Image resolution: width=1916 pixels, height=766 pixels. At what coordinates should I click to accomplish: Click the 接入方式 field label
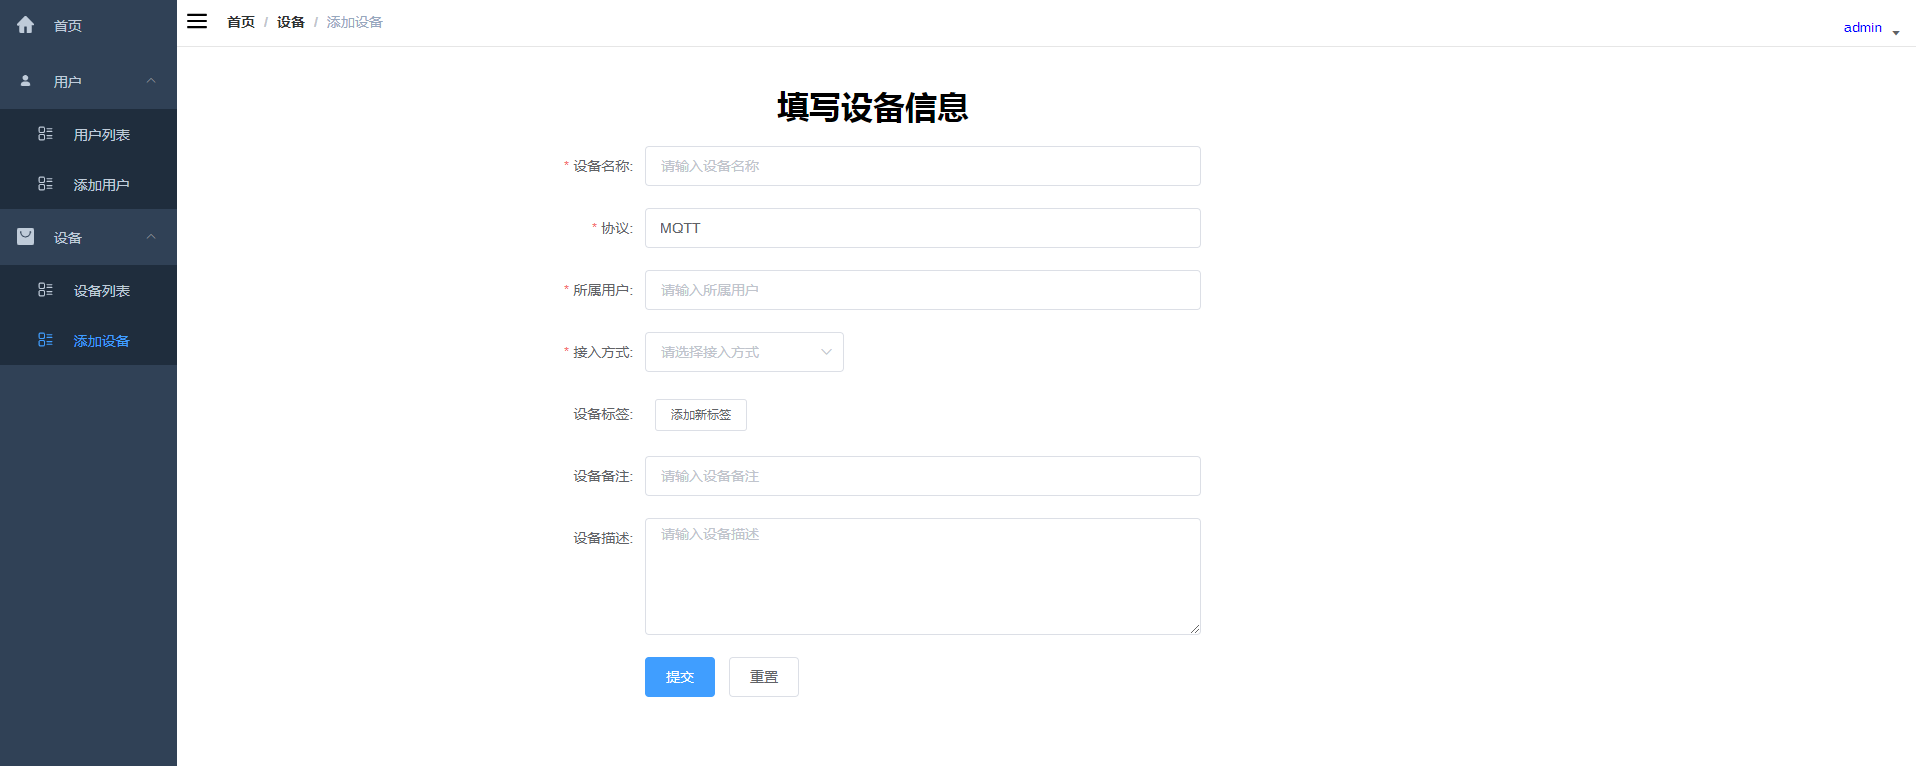(602, 352)
